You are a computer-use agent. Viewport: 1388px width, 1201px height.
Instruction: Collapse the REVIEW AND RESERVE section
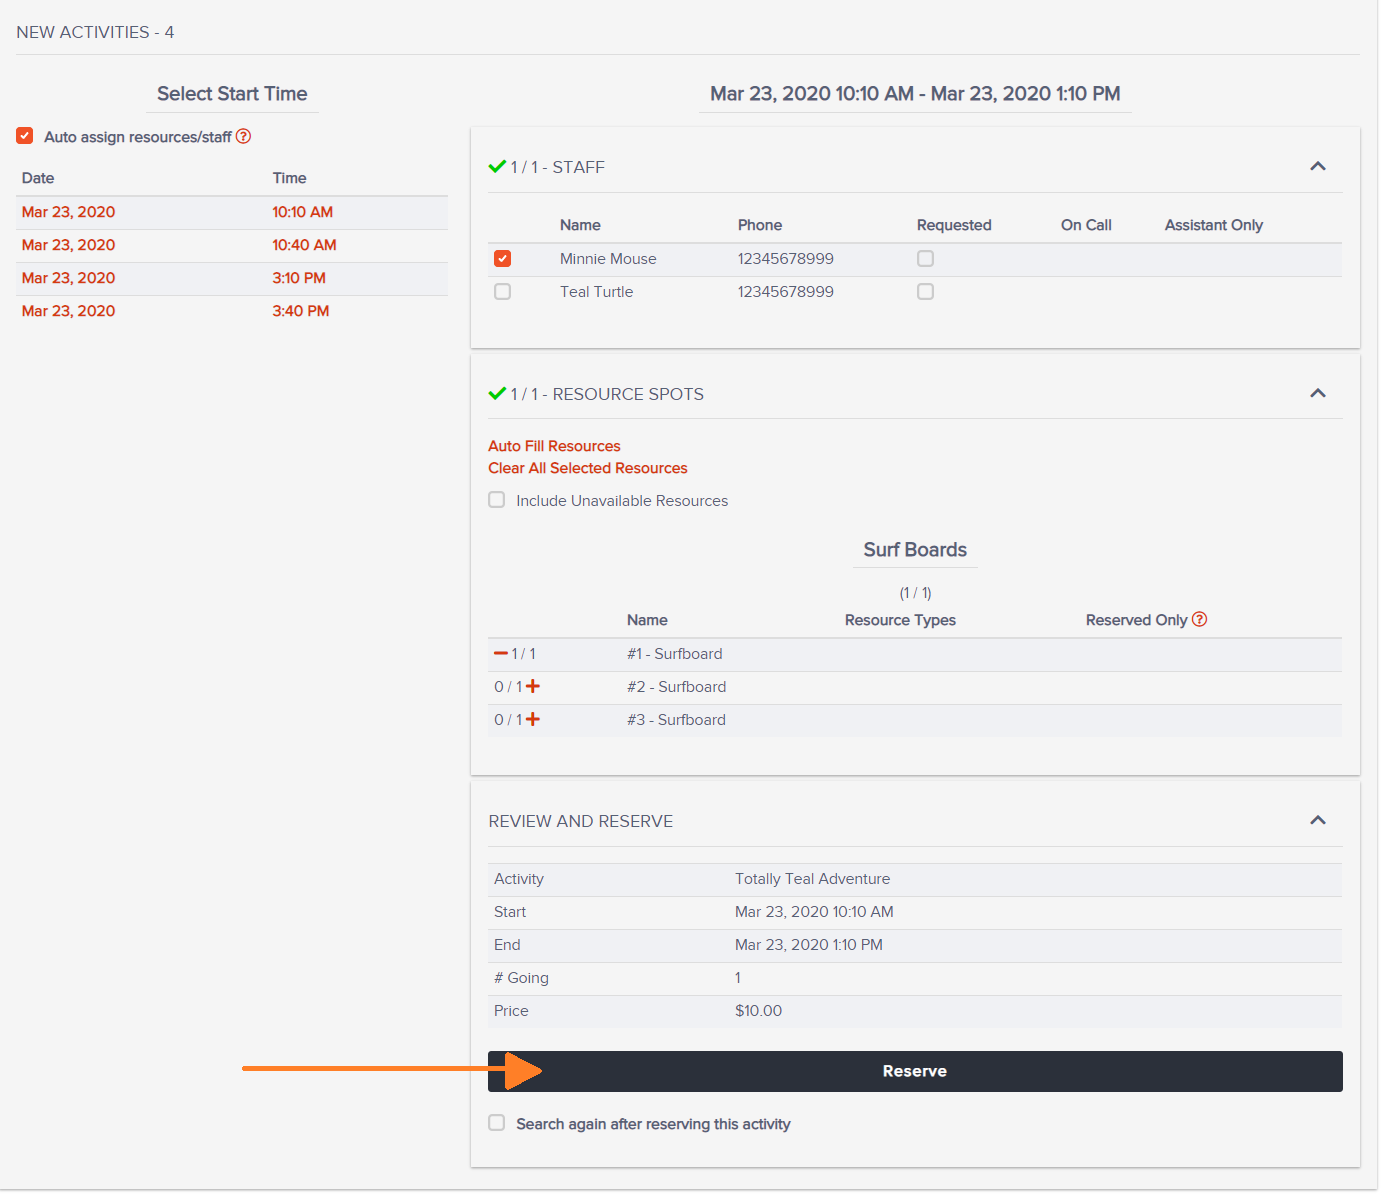1318,819
